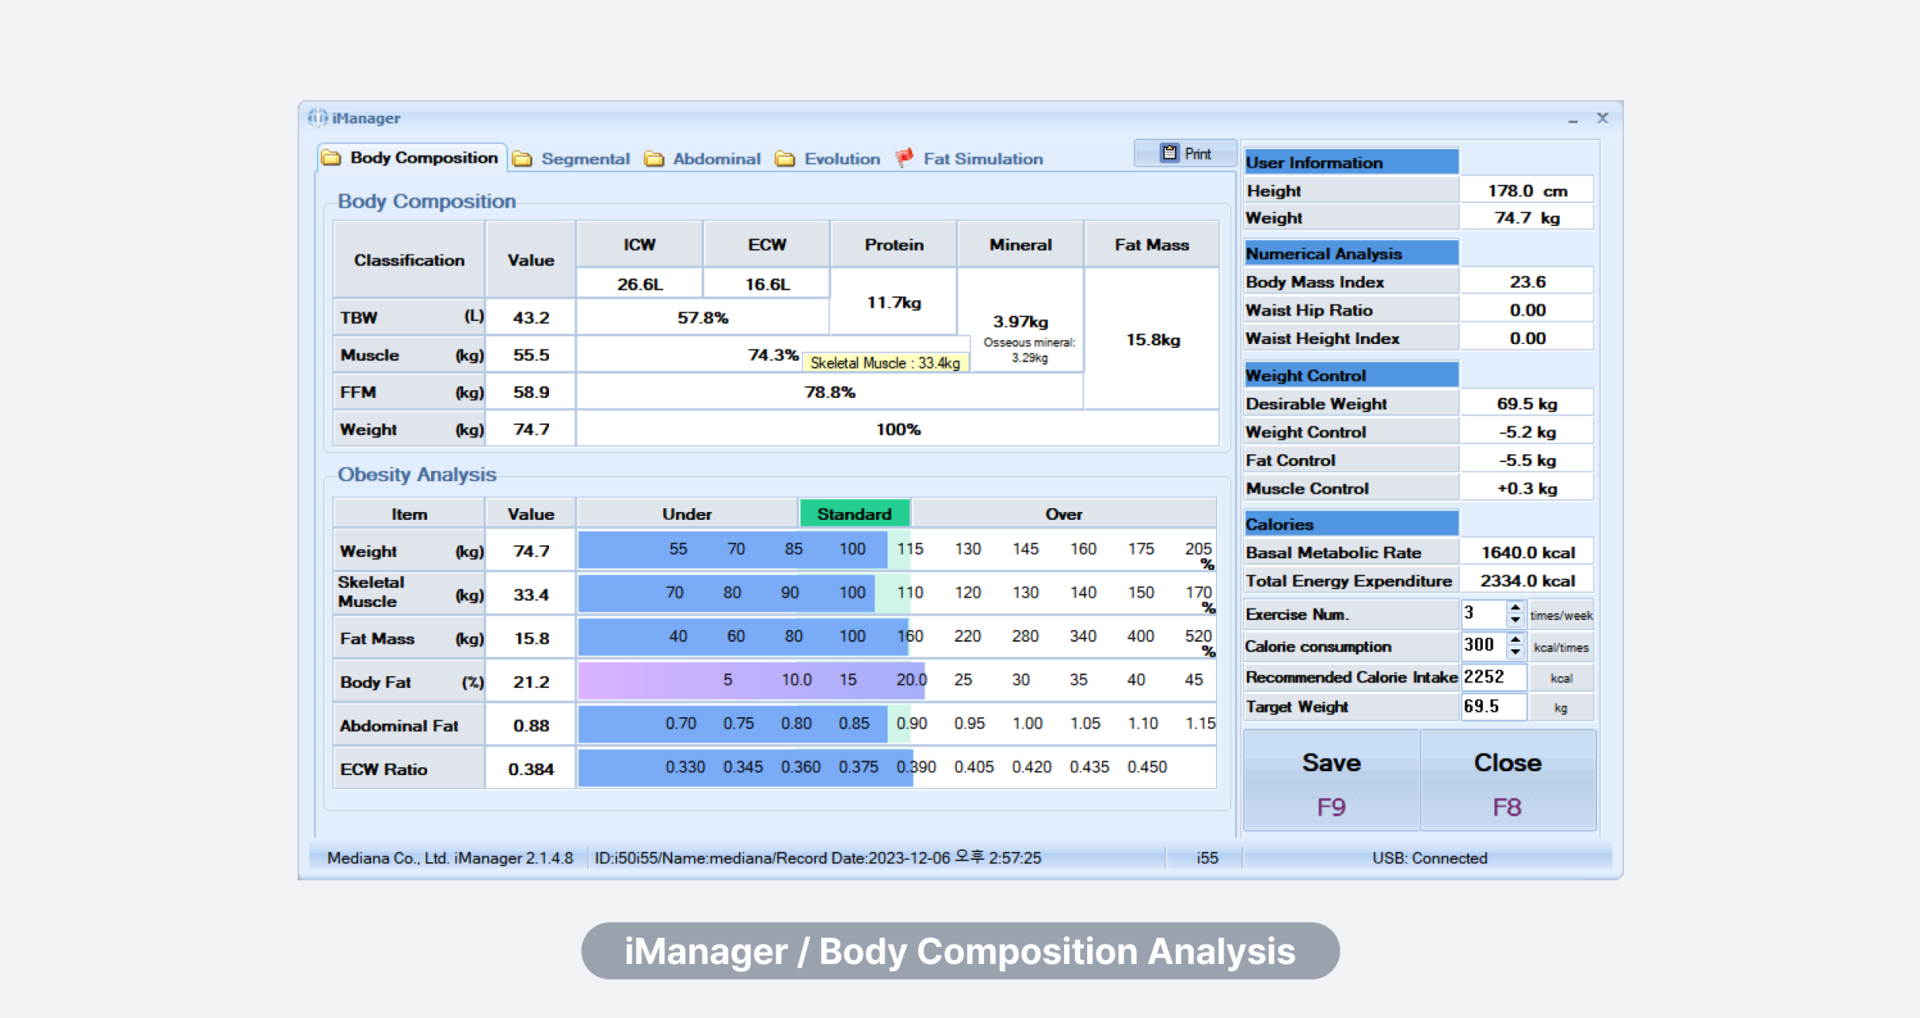Click the Fat Simulation pin icon
Viewport: 1920px width, 1018px height.
(904, 158)
